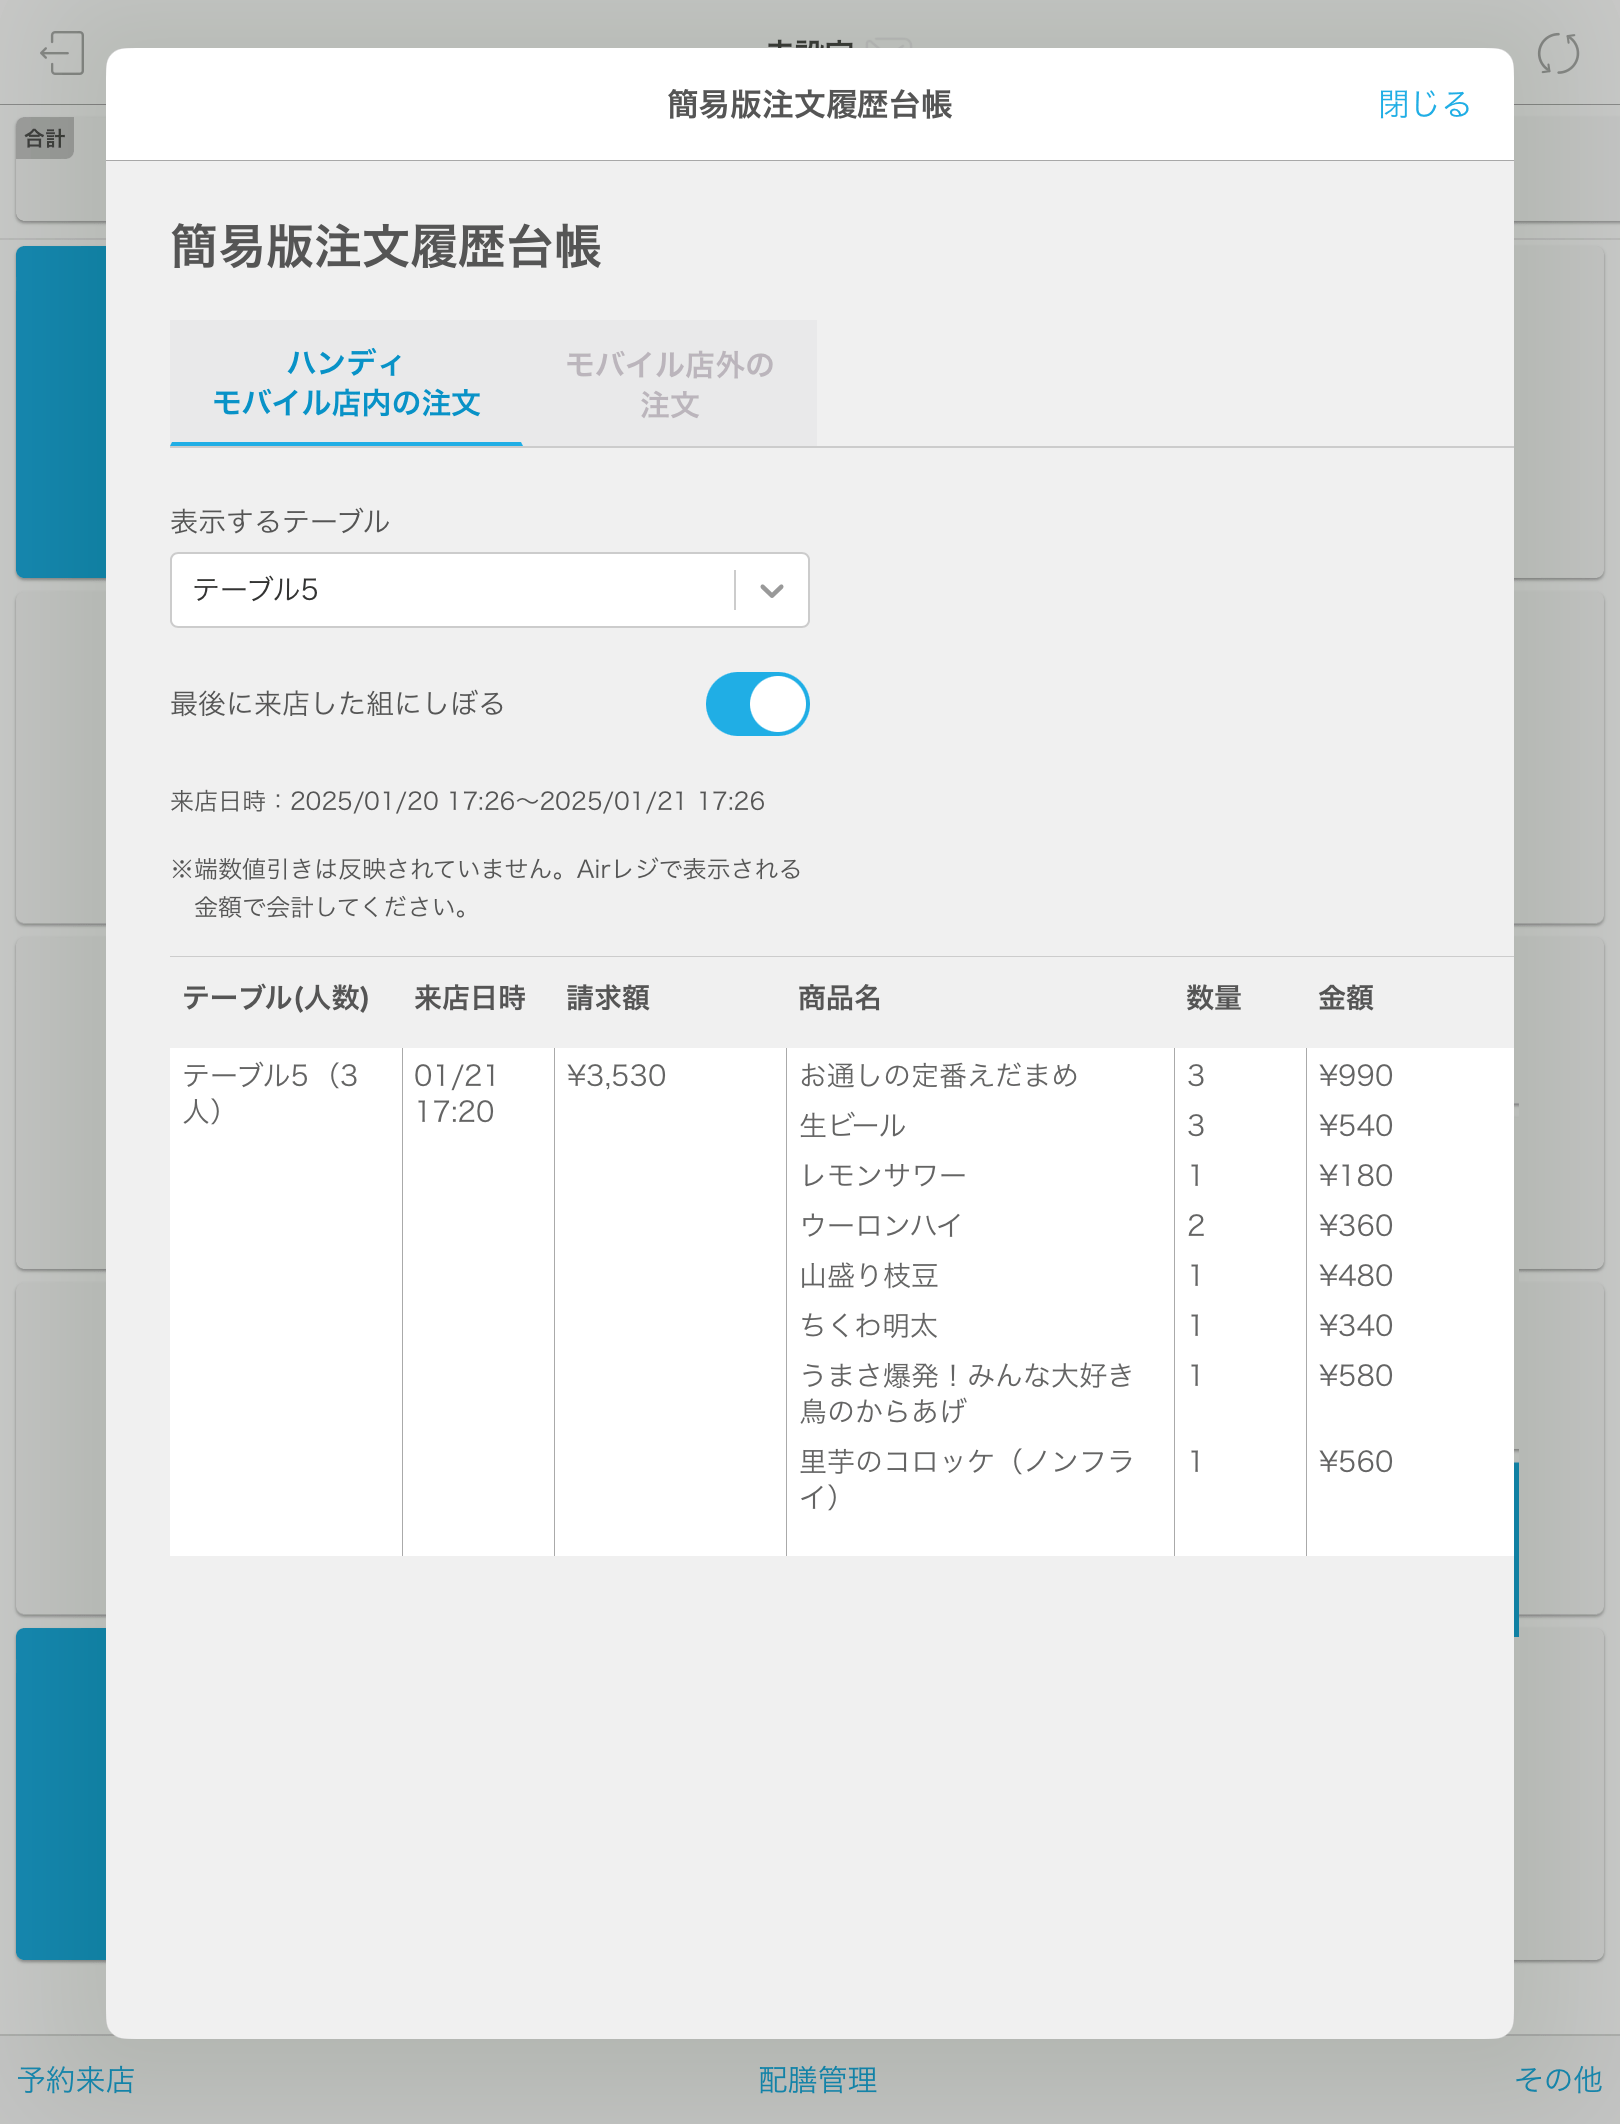The width and height of the screenshot is (1620, 2124).
Task: Select the 合計 label behind the dialog
Action: (45, 138)
